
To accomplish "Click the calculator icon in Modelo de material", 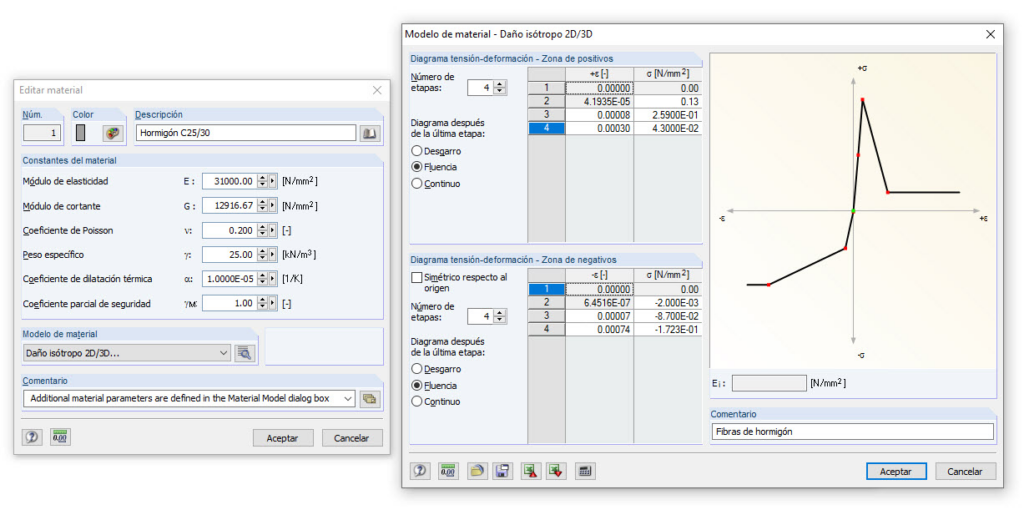I will [585, 470].
